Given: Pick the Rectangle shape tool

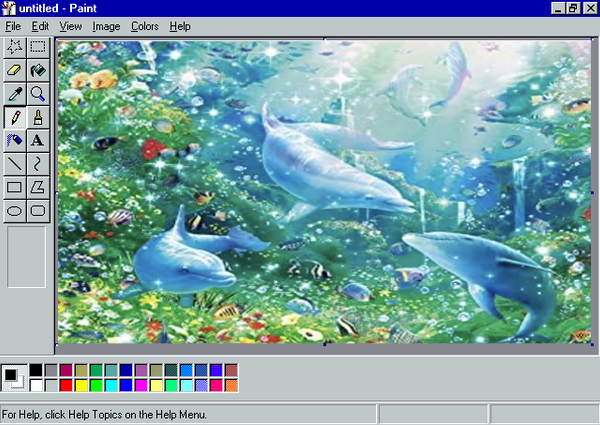Looking at the screenshot, I should pos(15,187).
